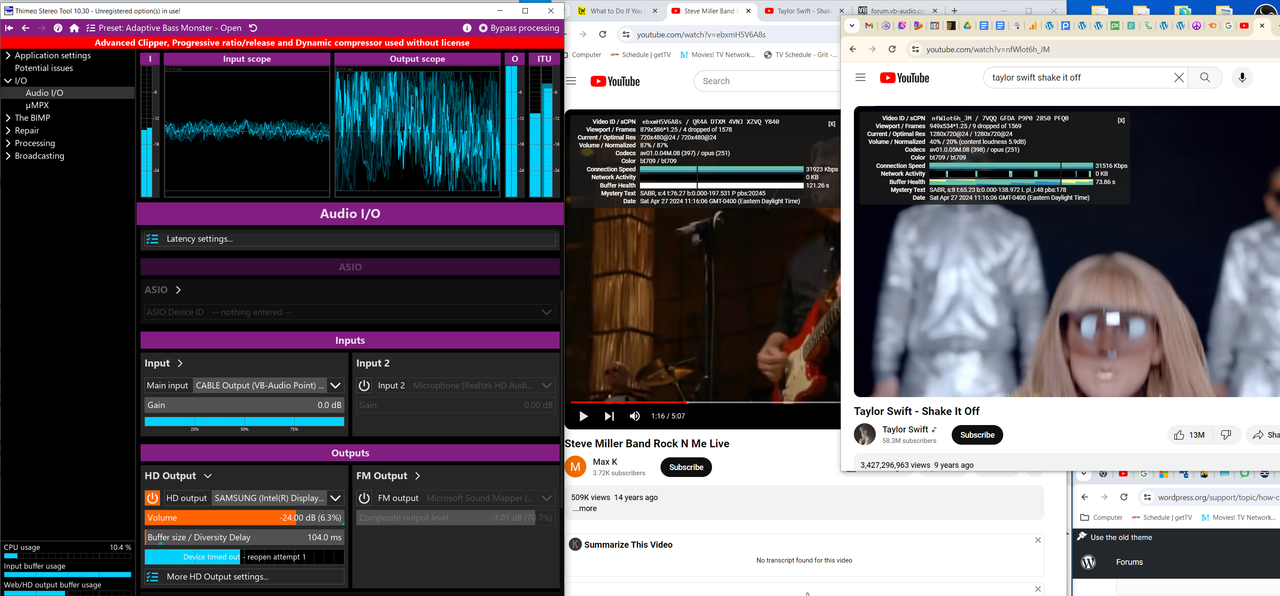Jump to first page in Stereo Tool toolbar

tap(10, 28)
